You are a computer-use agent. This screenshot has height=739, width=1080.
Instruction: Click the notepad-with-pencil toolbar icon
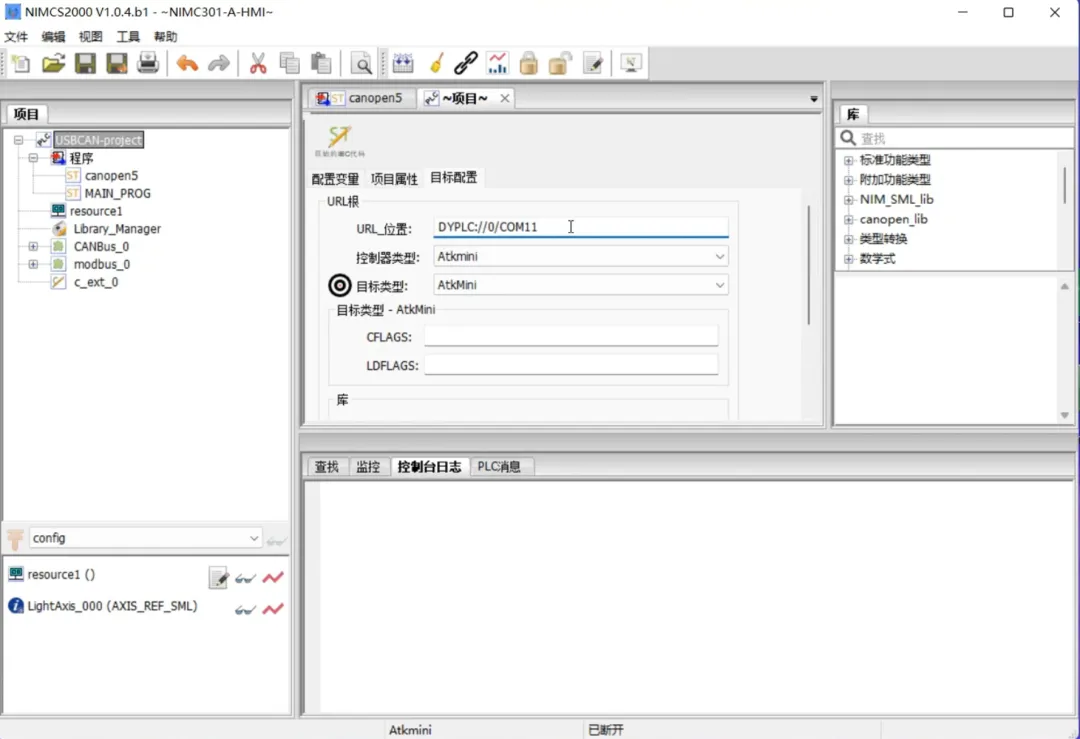coord(593,63)
